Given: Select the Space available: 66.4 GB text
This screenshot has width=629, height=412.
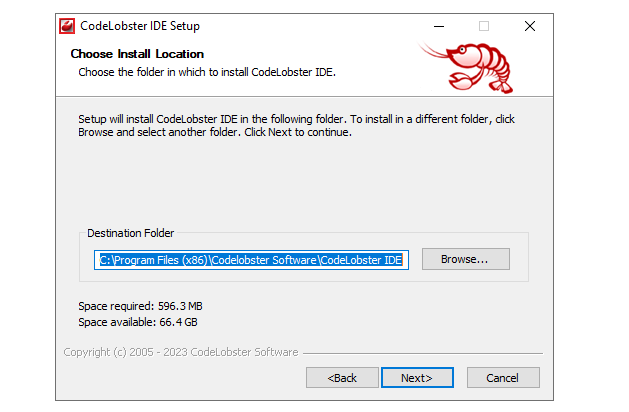Looking at the screenshot, I should point(138,322).
